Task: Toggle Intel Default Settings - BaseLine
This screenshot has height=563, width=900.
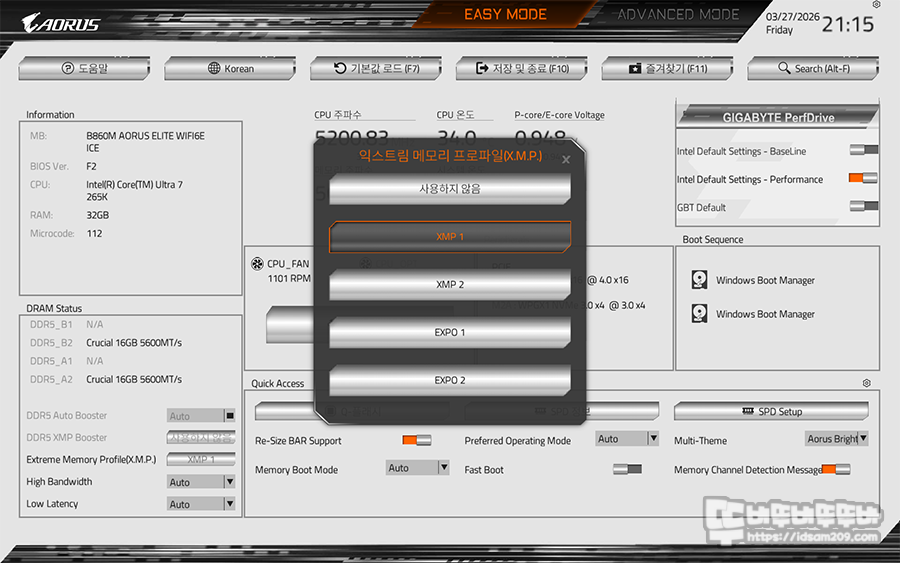Action: [x=864, y=150]
